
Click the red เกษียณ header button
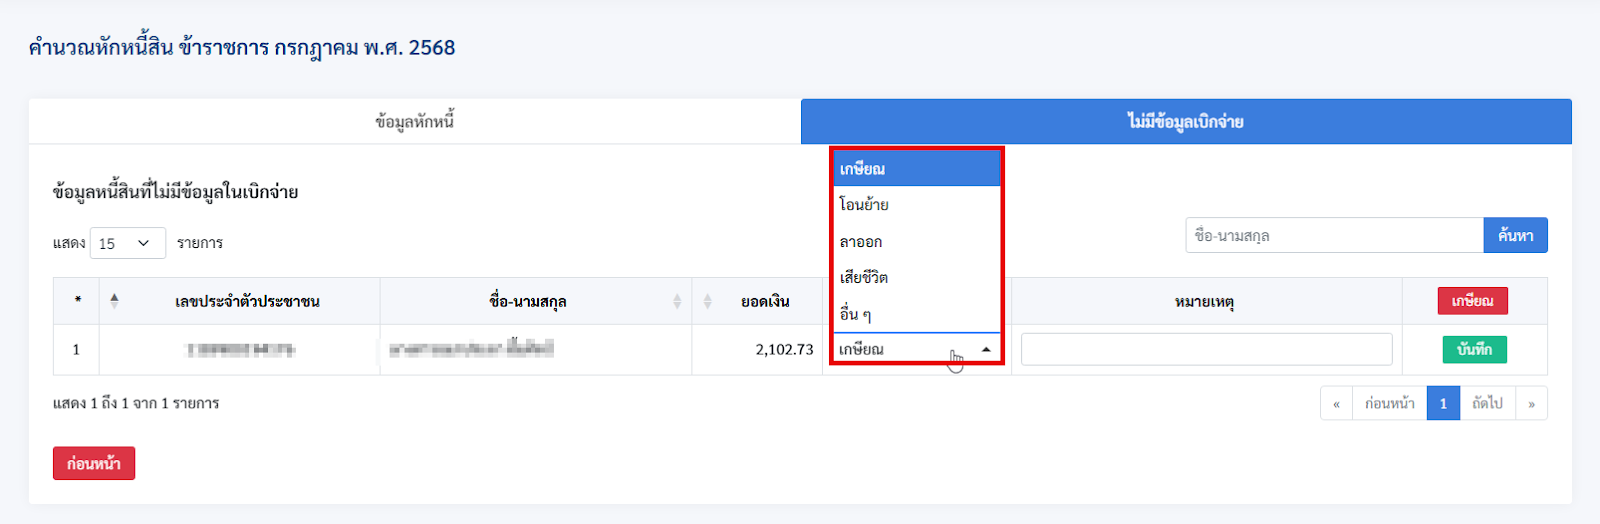1472,301
